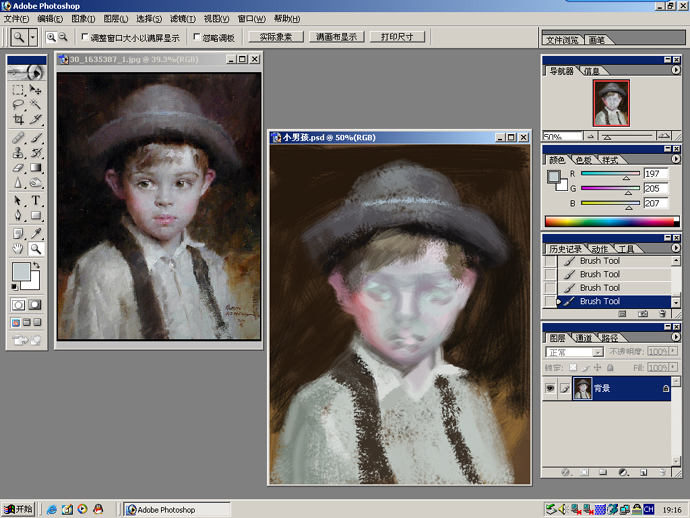The image size is (690, 518).
Task: Open Color panel flyout menu arrow
Action: 676,159
